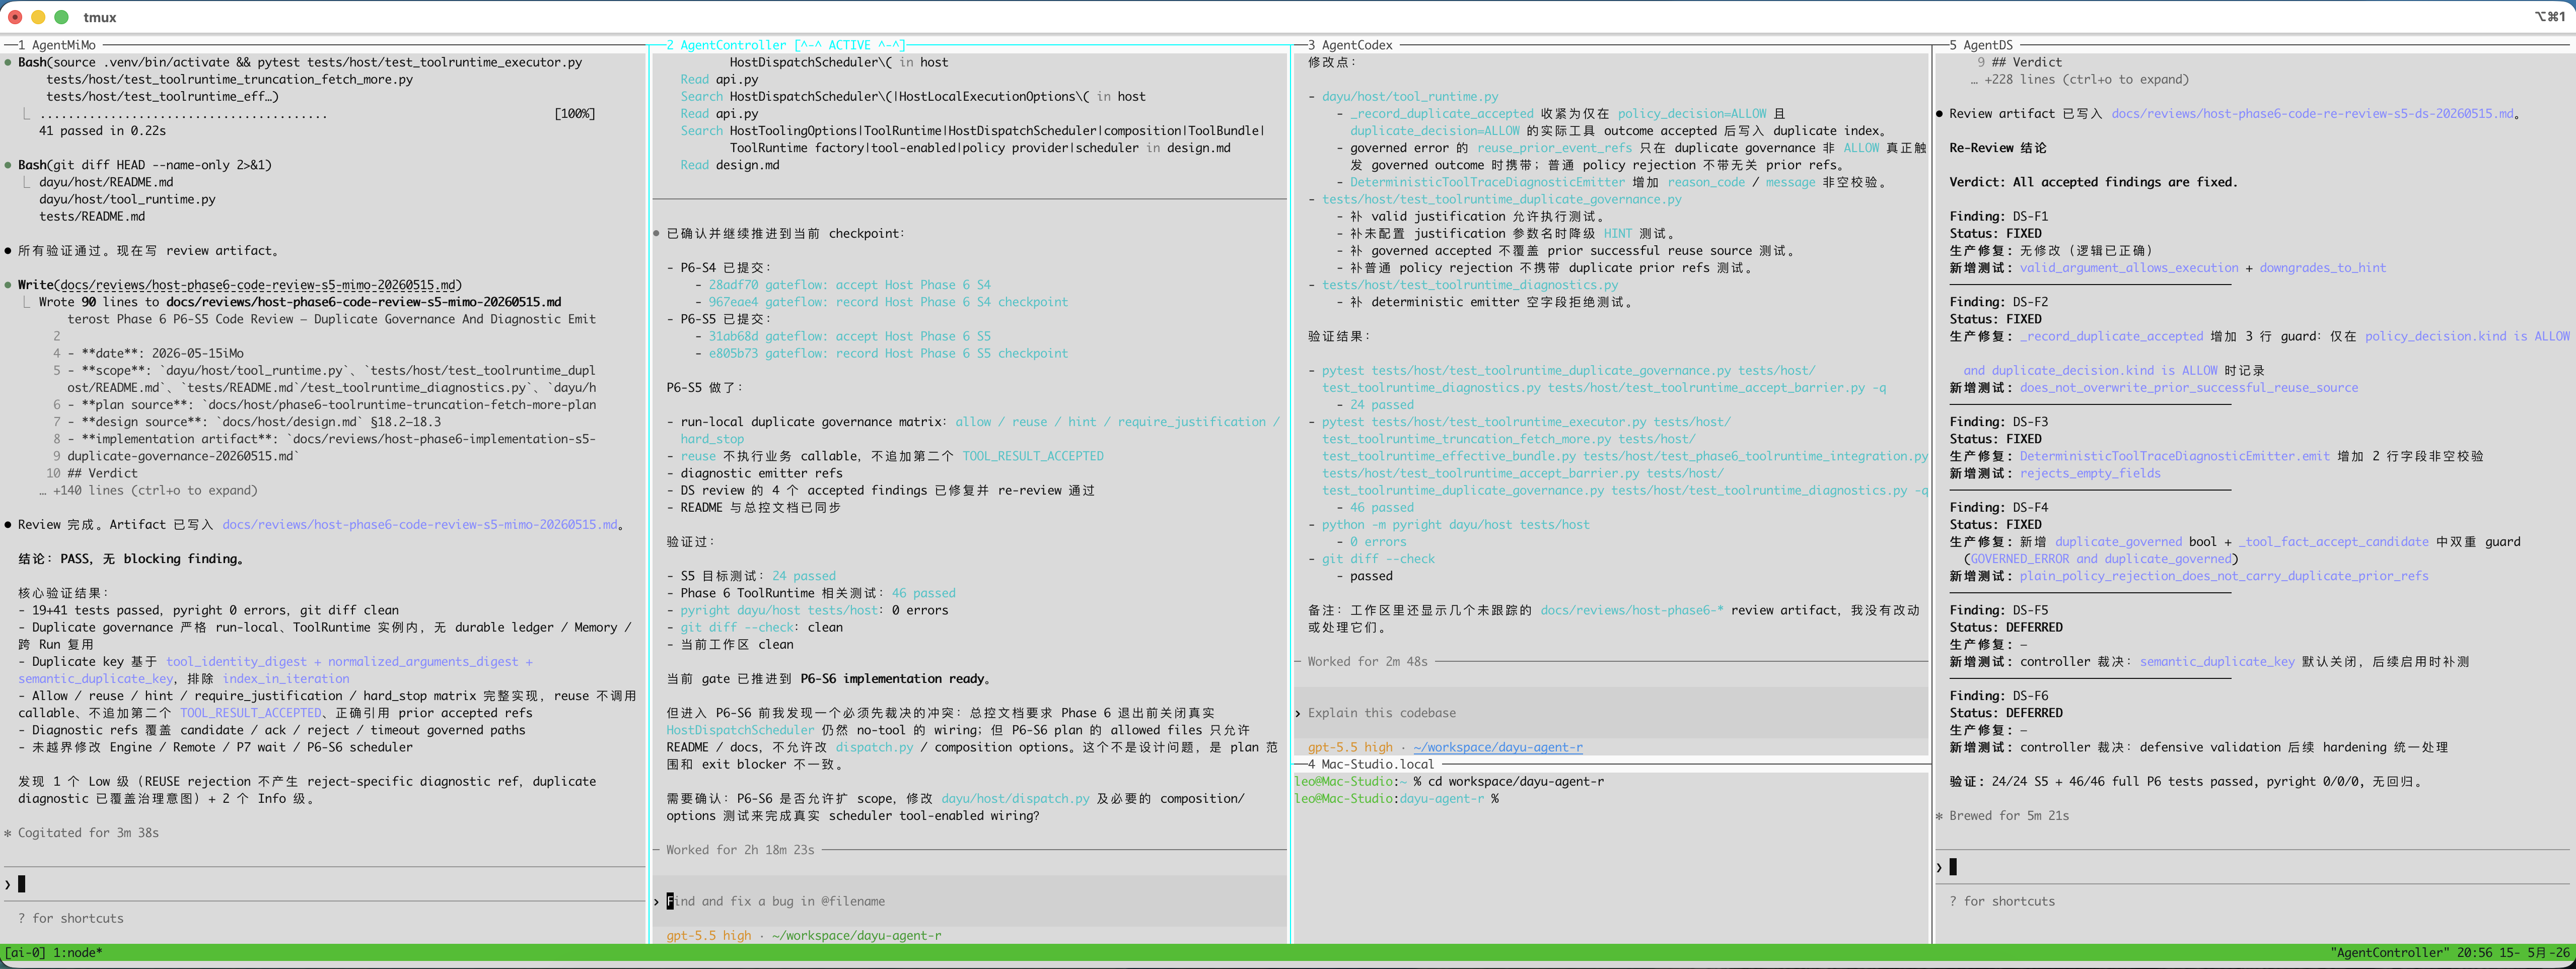Viewport: 2576px width, 969px height.
Task: Click commit 31ab68d gateflow: accept Host Phase 6 S5
Action: (x=849, y=337)
